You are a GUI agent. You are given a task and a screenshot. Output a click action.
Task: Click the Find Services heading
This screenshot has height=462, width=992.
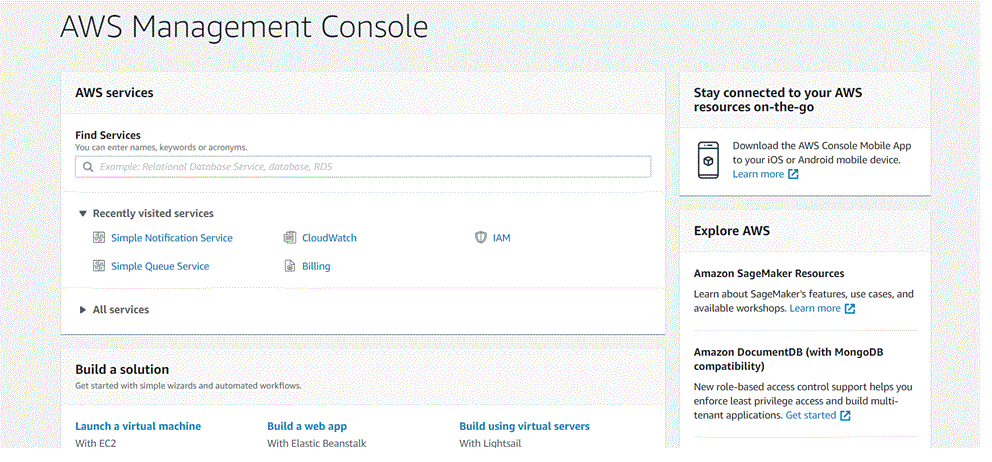point(108,135)
